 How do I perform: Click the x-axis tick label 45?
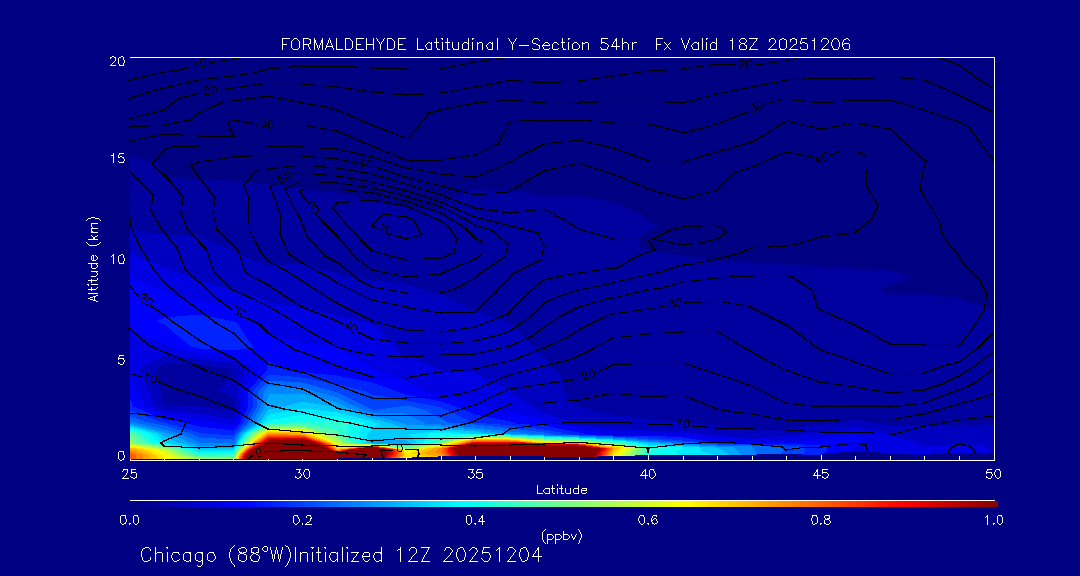[821, 474]
